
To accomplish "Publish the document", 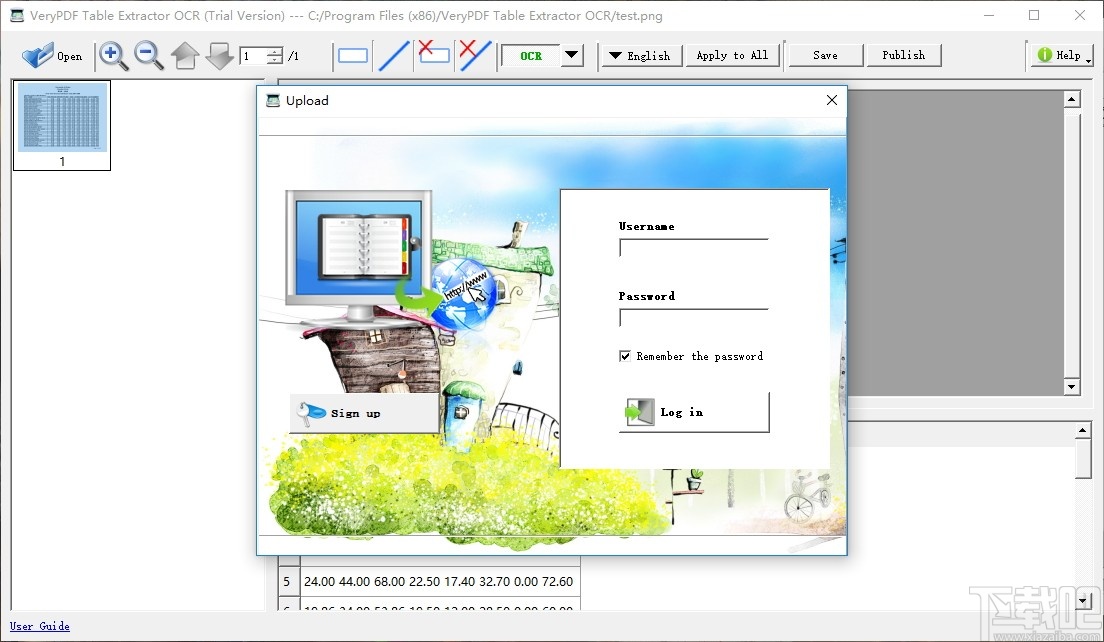I will point(903,55).
